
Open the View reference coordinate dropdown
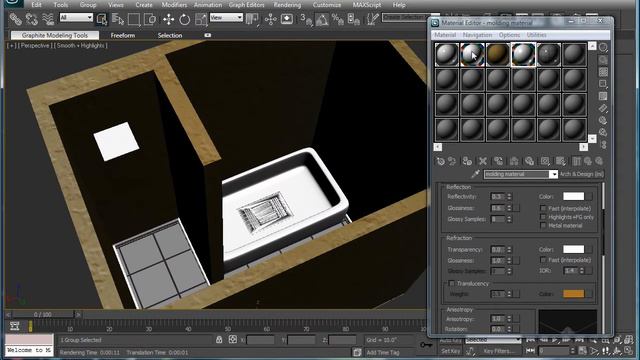click(x=226, y=17)
